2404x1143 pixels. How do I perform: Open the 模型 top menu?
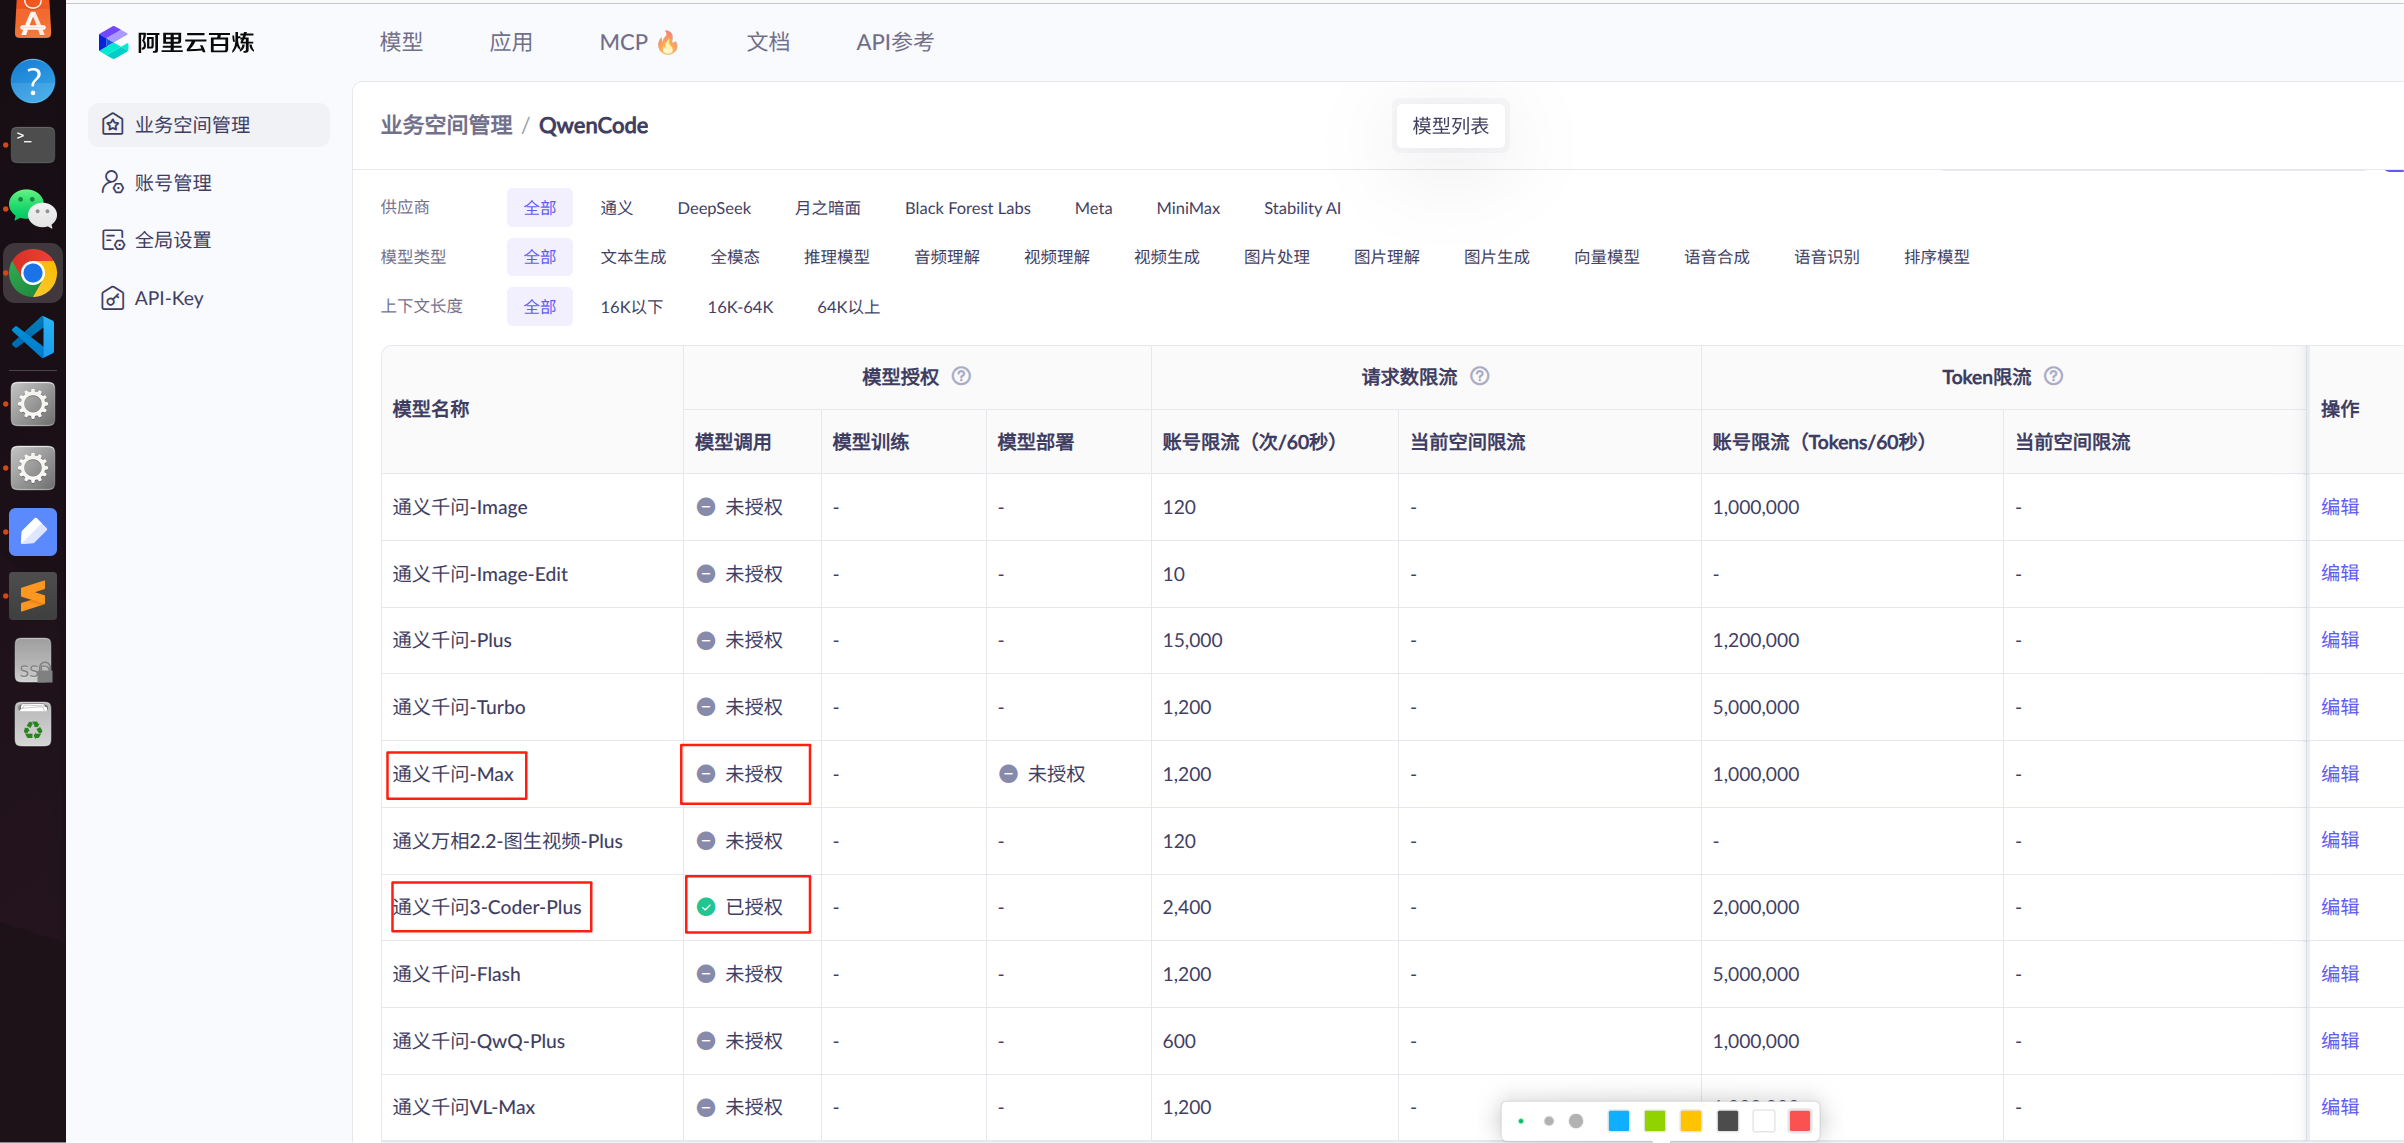[x=402, y=42]
